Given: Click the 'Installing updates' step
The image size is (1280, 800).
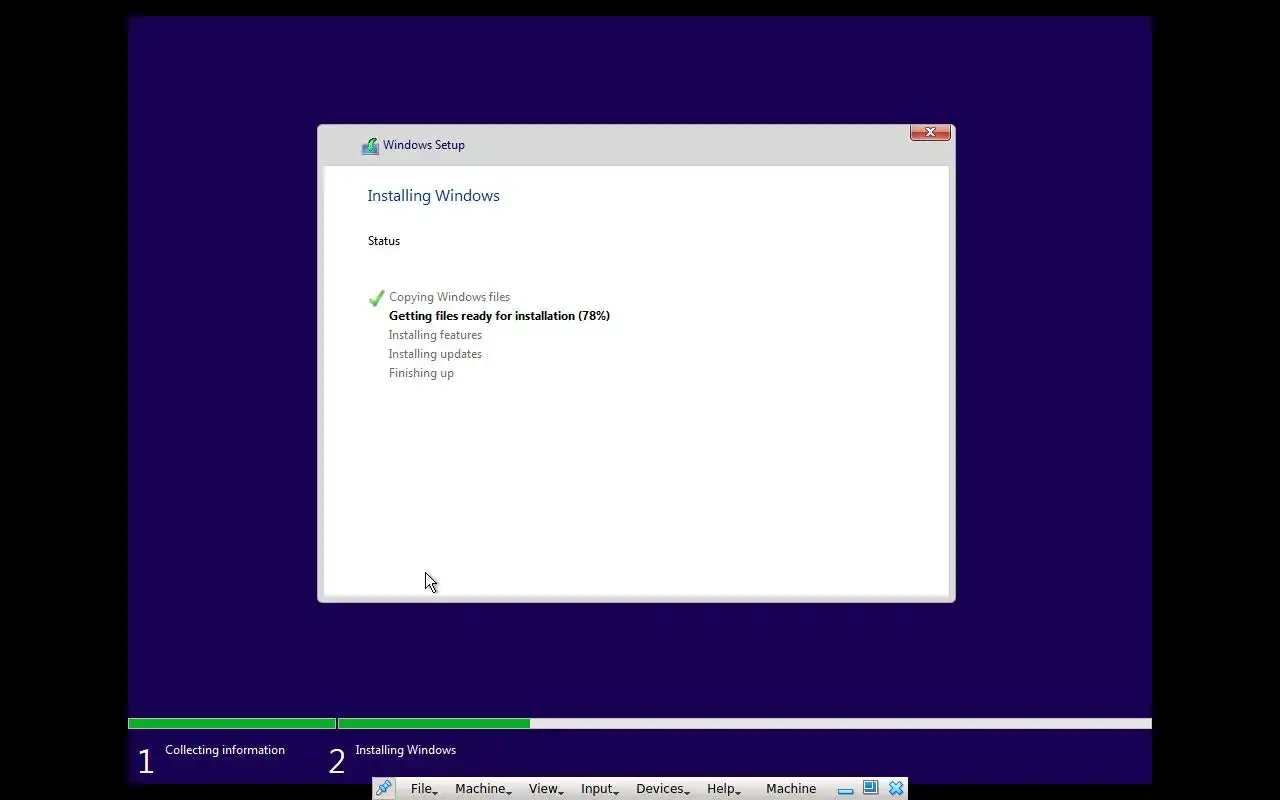Looking at the screenshot, I should click(435, 354).
